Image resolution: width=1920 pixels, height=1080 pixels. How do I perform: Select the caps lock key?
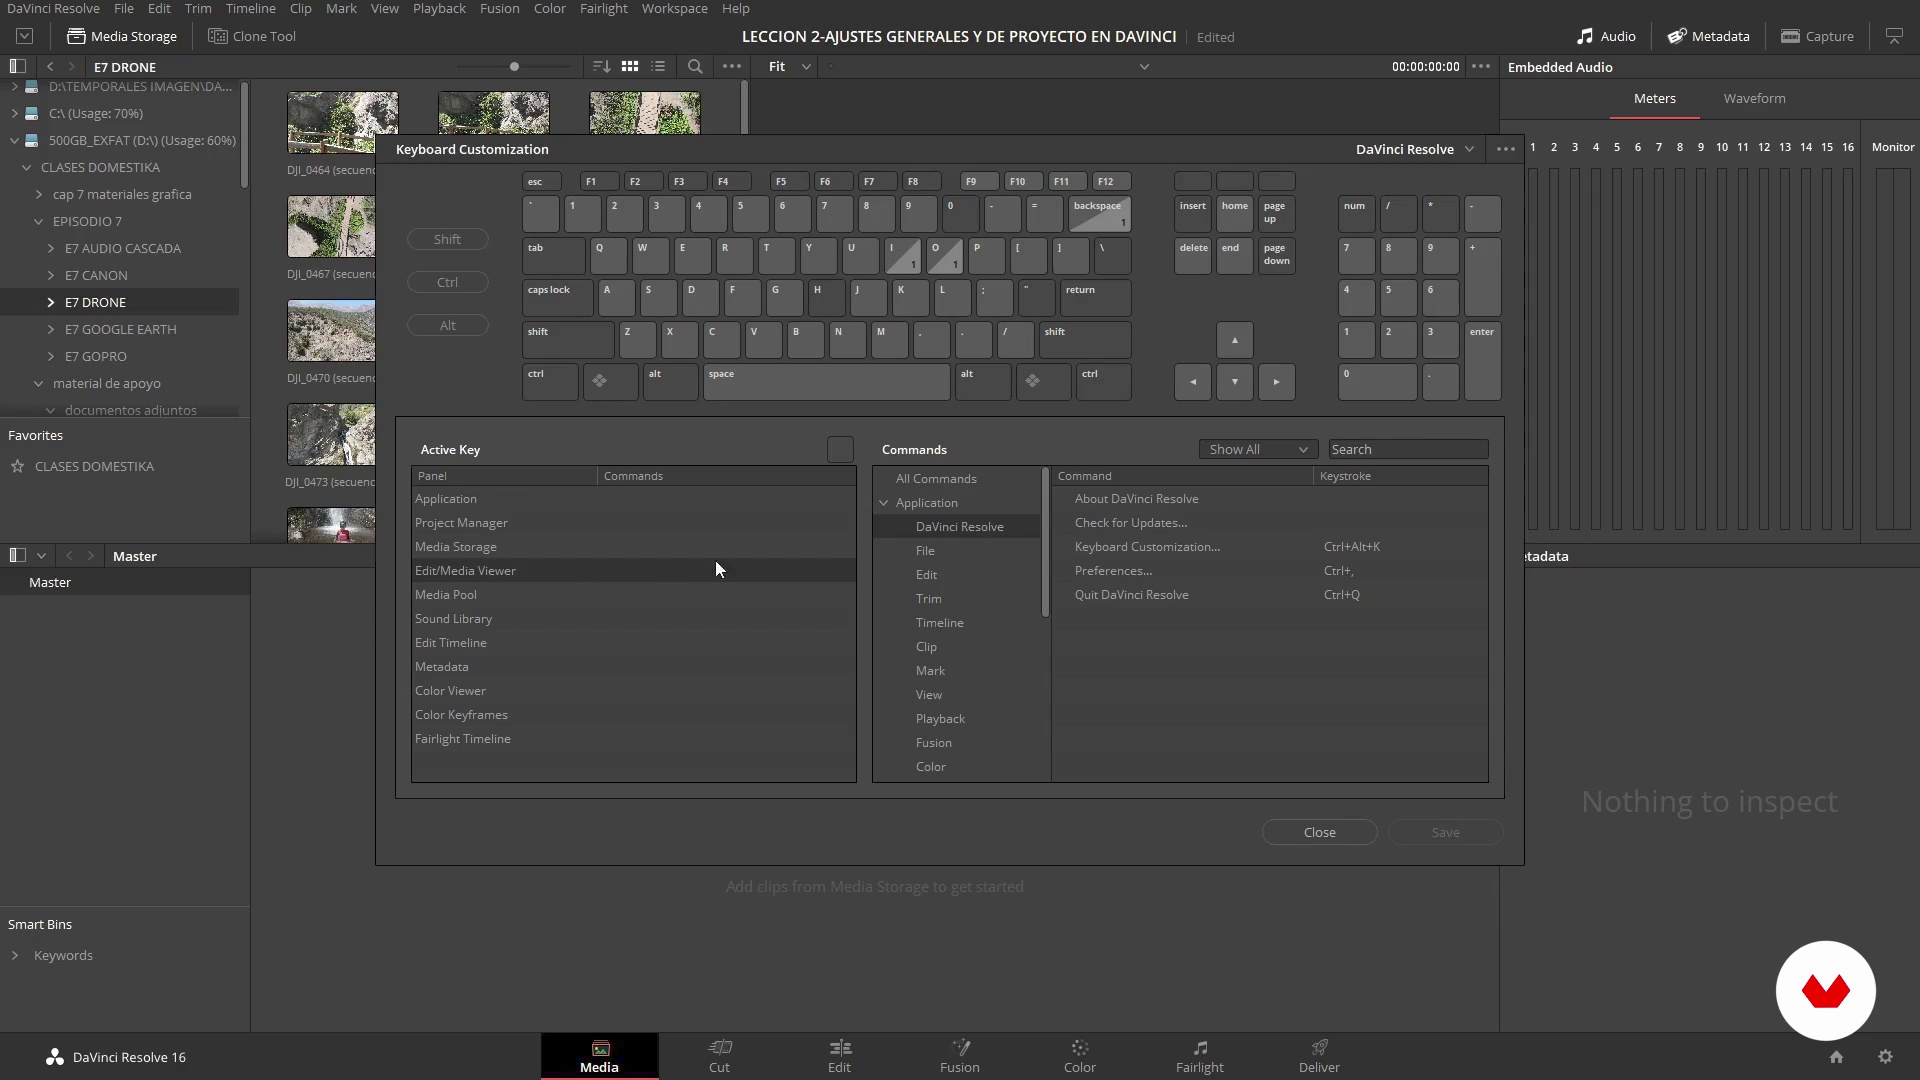557,298
